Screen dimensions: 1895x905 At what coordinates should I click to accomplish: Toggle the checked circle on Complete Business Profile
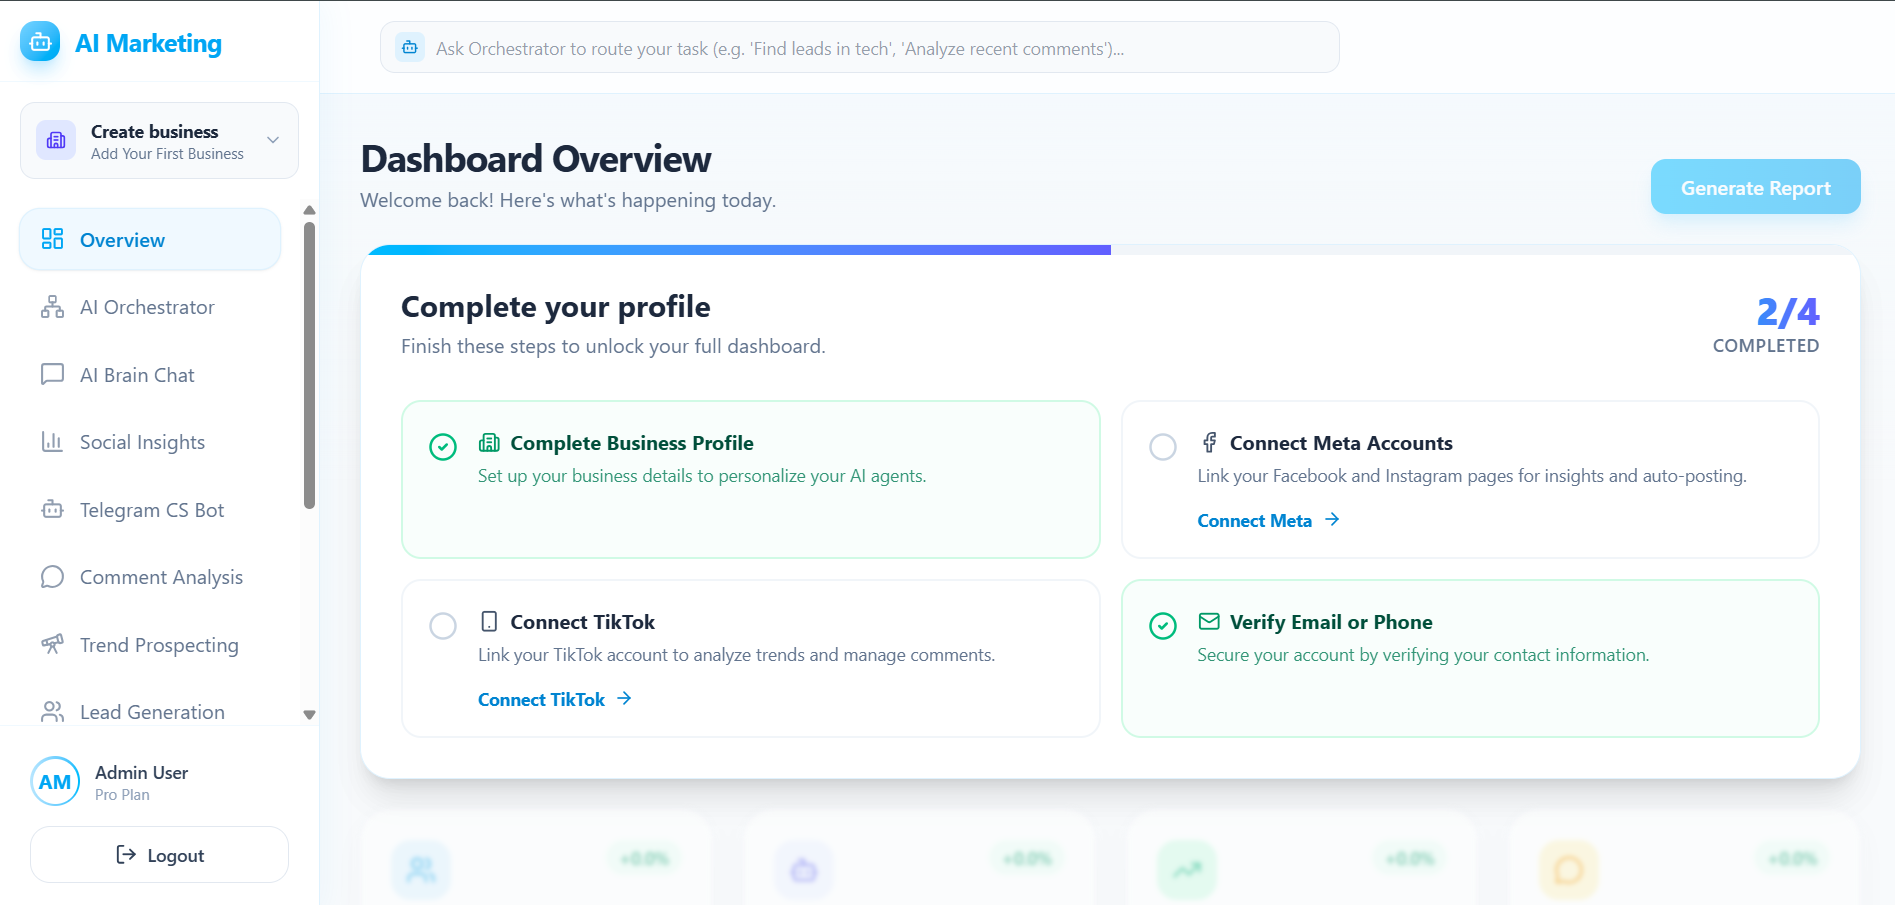click(443, 446)
